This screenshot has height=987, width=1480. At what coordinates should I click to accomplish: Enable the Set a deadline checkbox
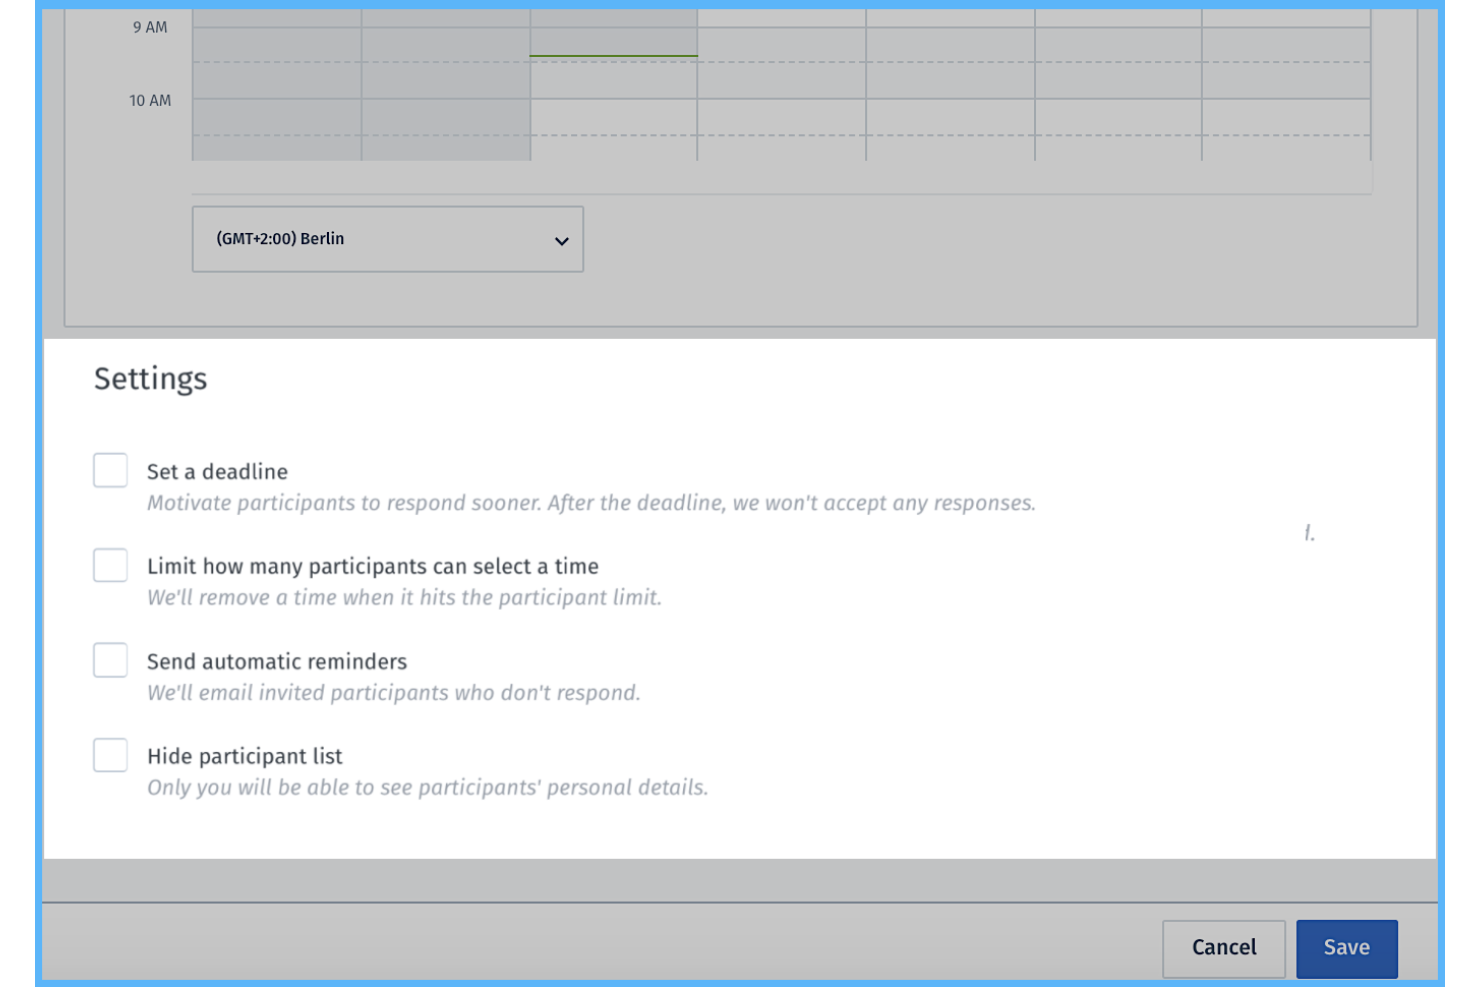pos(110,470)
